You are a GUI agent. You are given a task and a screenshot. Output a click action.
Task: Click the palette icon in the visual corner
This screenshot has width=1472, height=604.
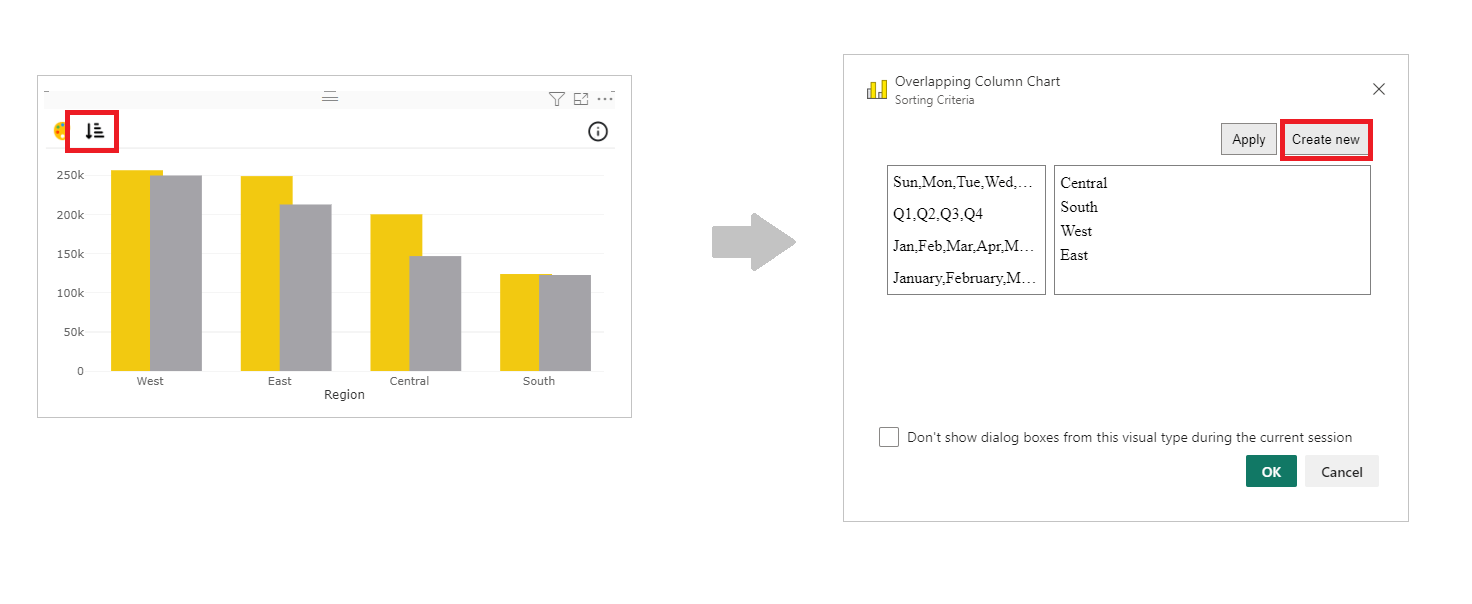pos(60,131)
